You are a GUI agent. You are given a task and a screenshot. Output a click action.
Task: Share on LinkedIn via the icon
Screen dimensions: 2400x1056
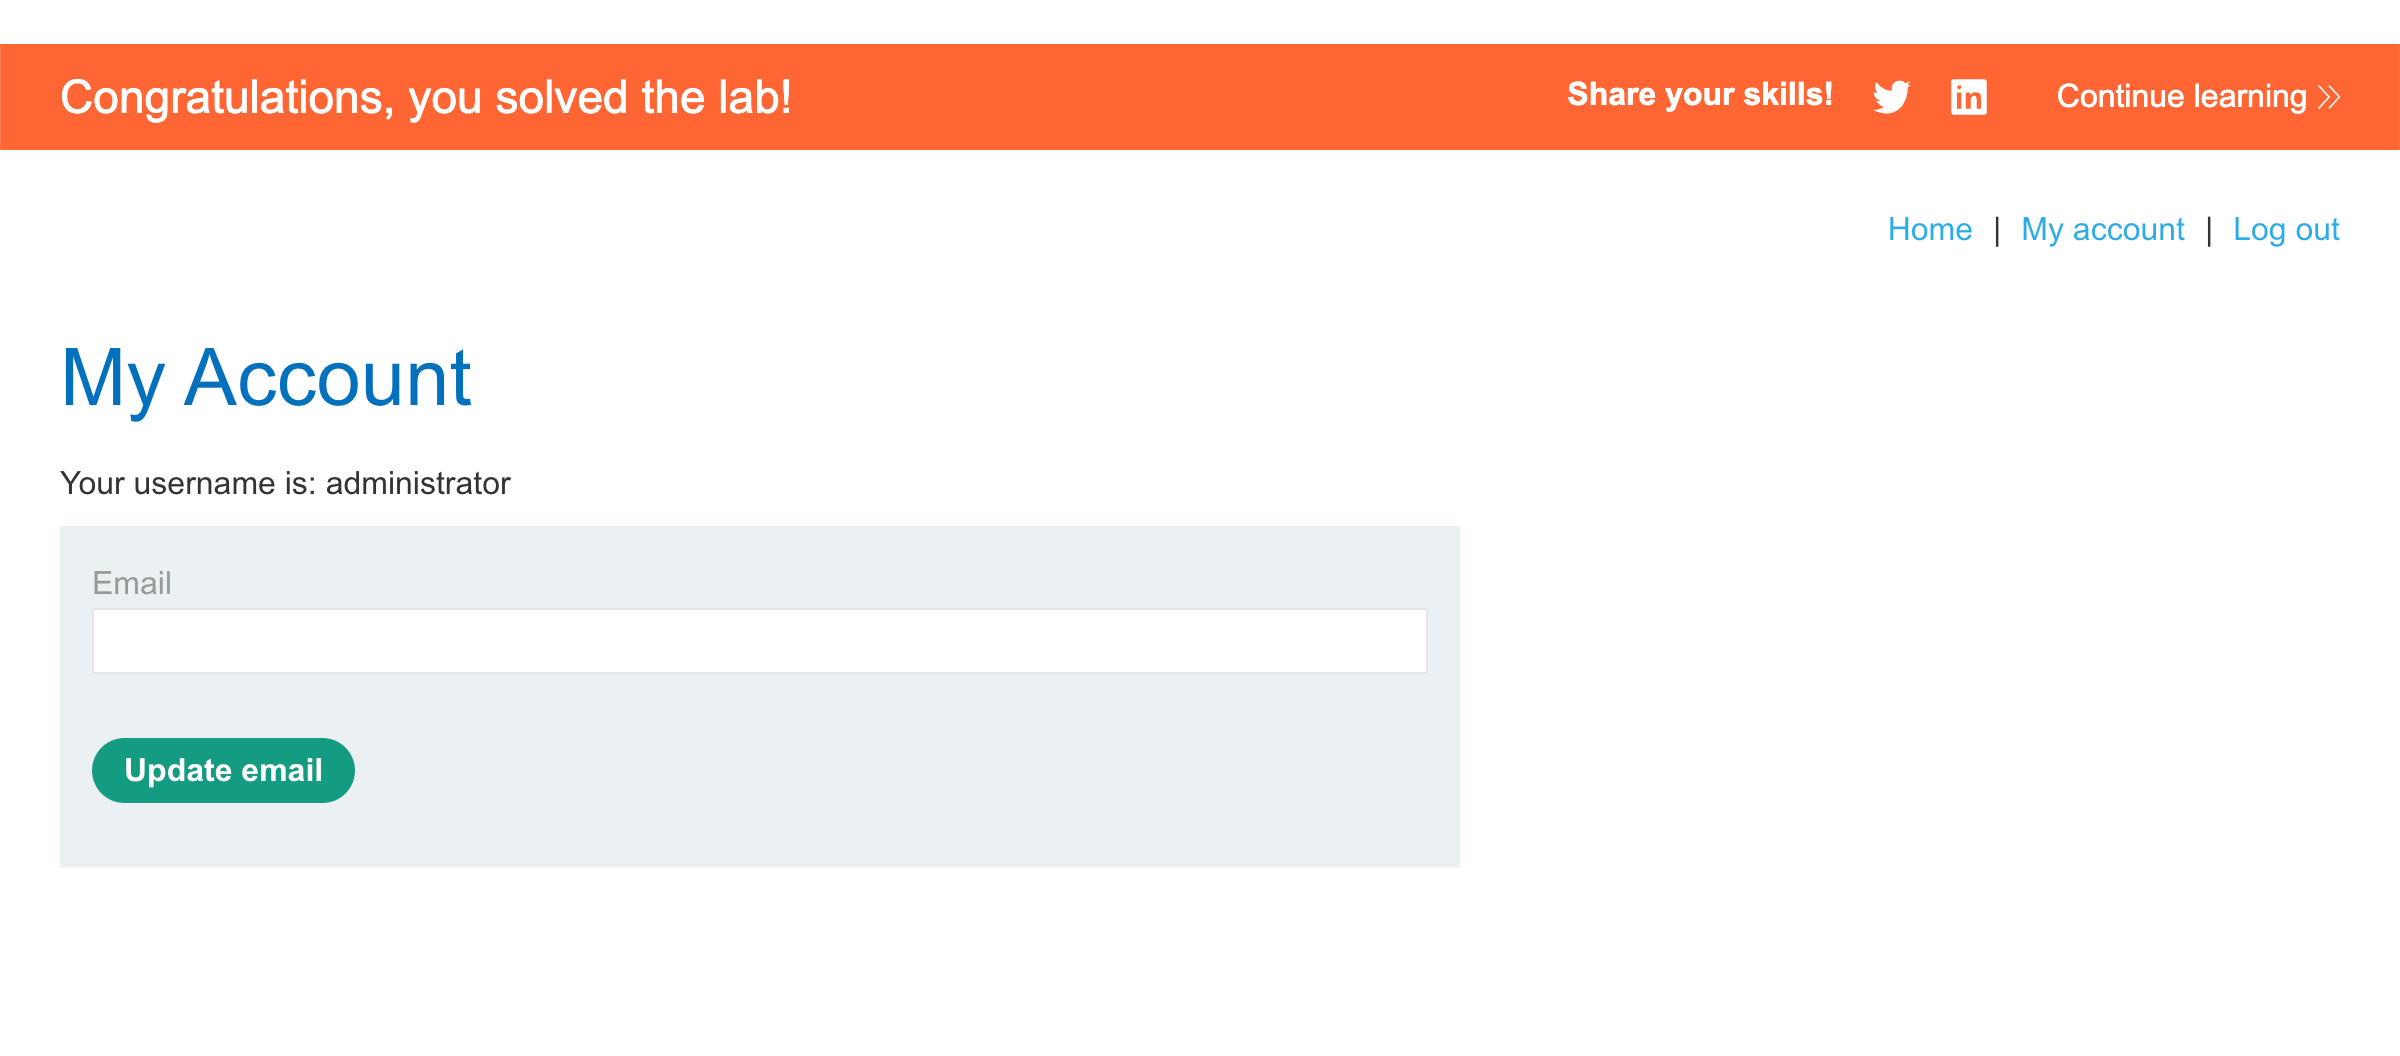click(1968, 97)
